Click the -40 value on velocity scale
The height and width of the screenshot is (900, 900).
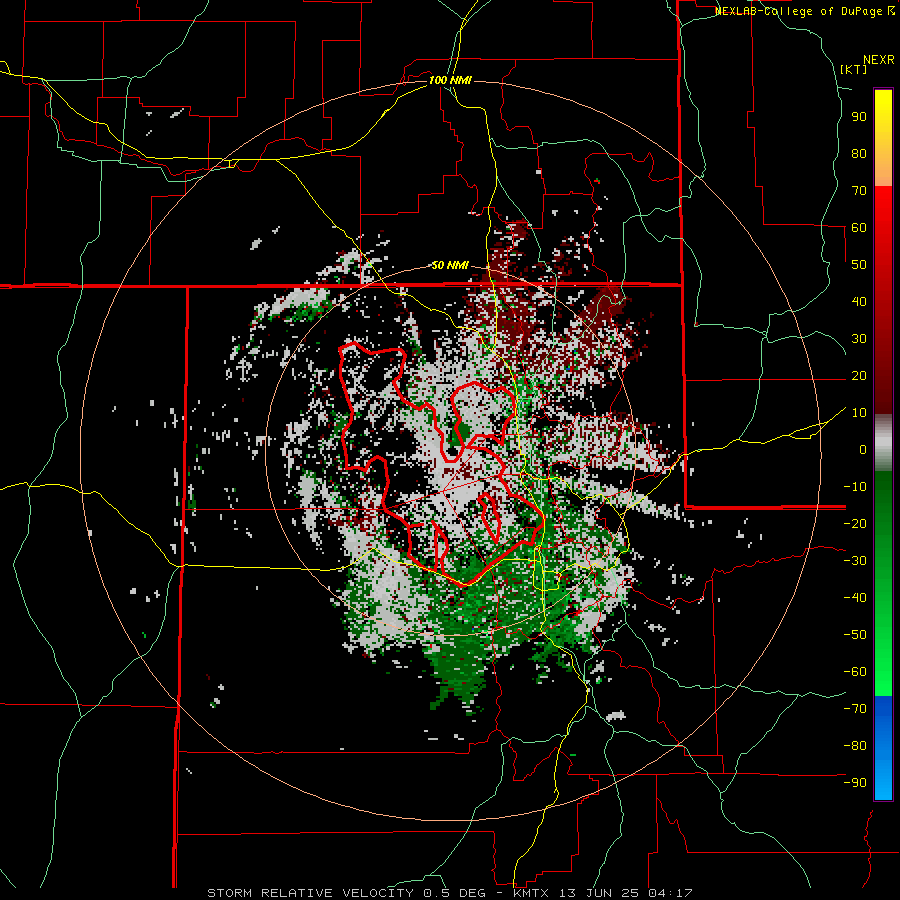(855, 598)
